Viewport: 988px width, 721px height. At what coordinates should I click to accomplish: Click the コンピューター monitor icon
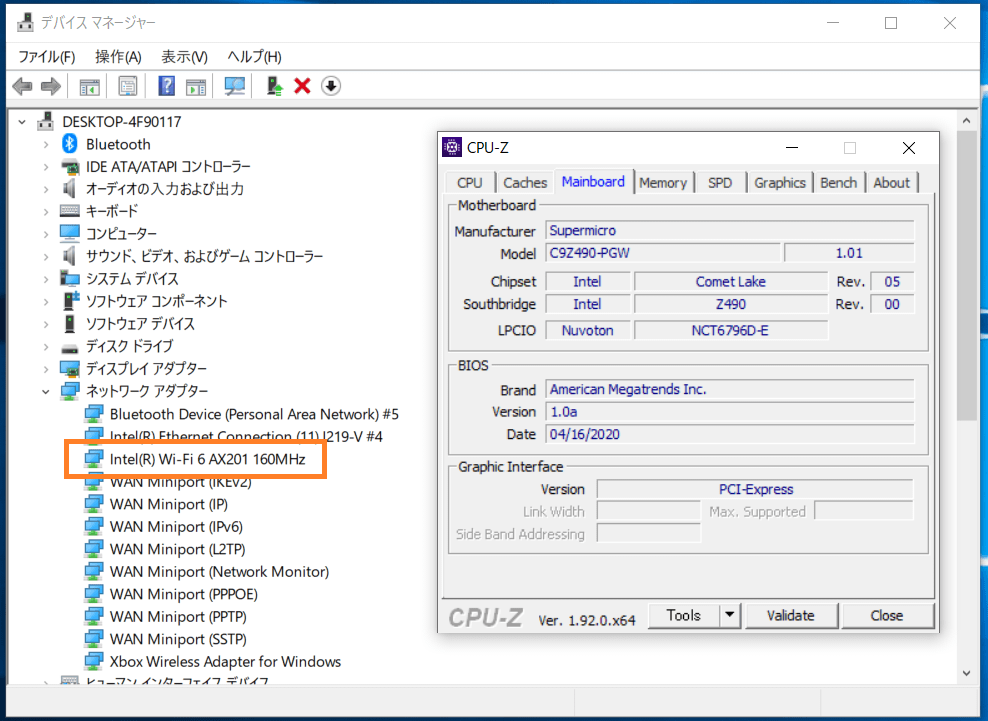[x=69, y=233]
